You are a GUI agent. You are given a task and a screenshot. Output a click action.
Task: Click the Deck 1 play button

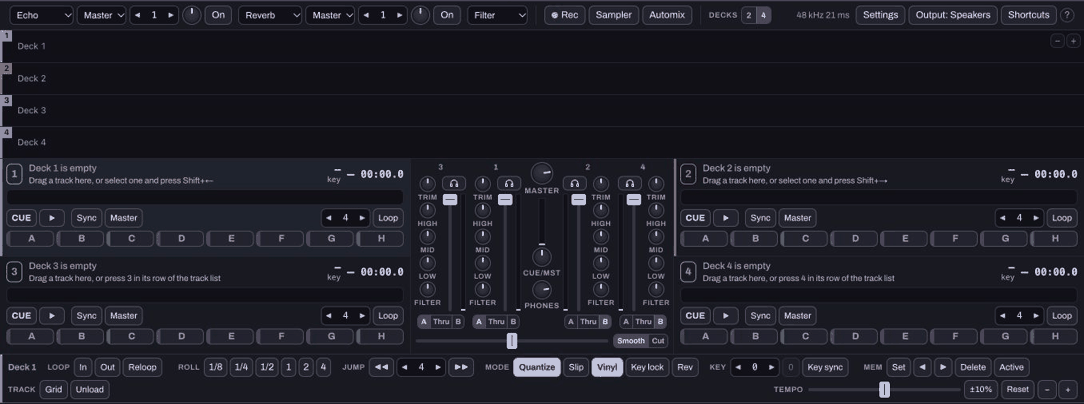pos(52,218)
